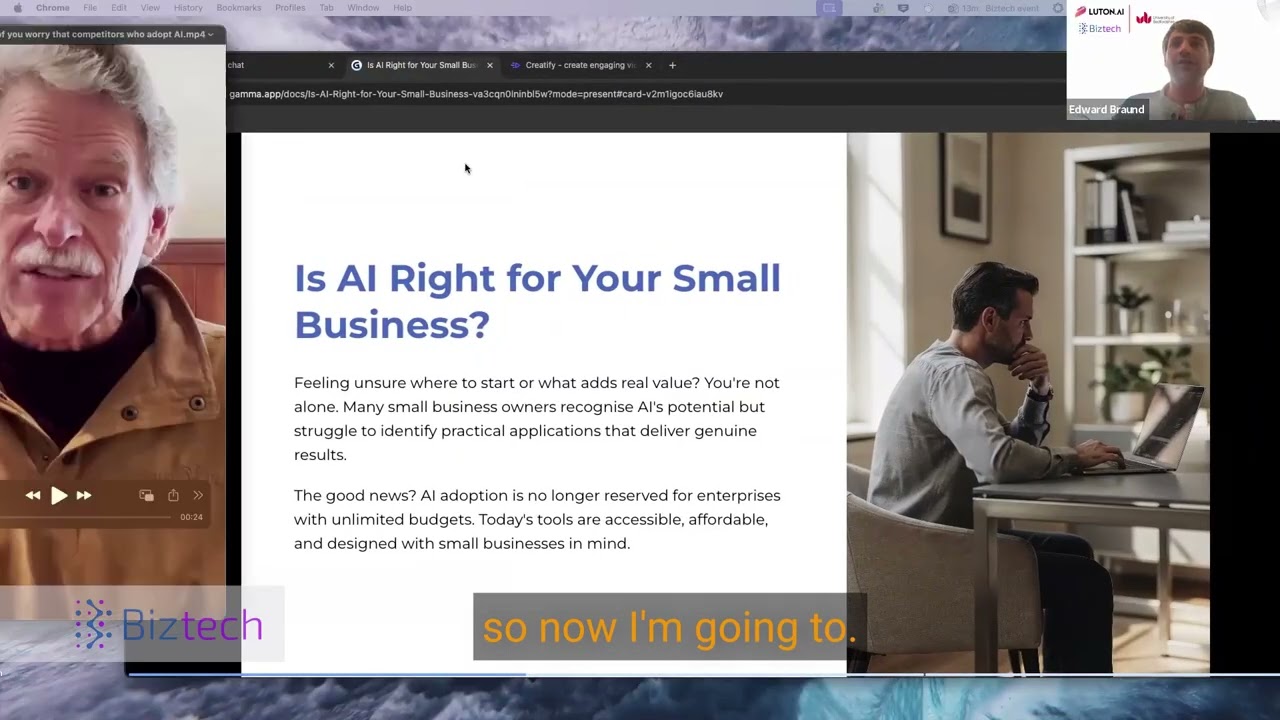The width and height of the screenshot is (1280, 720).
Task: Open the video title dropdown arrow
Action: pos(211,34)
